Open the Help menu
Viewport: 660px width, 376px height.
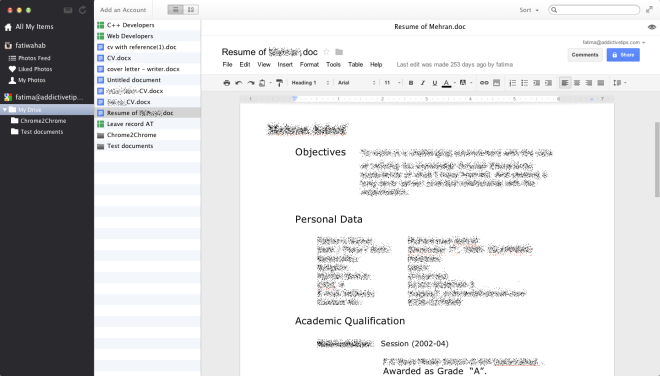(x=376, y=64)
